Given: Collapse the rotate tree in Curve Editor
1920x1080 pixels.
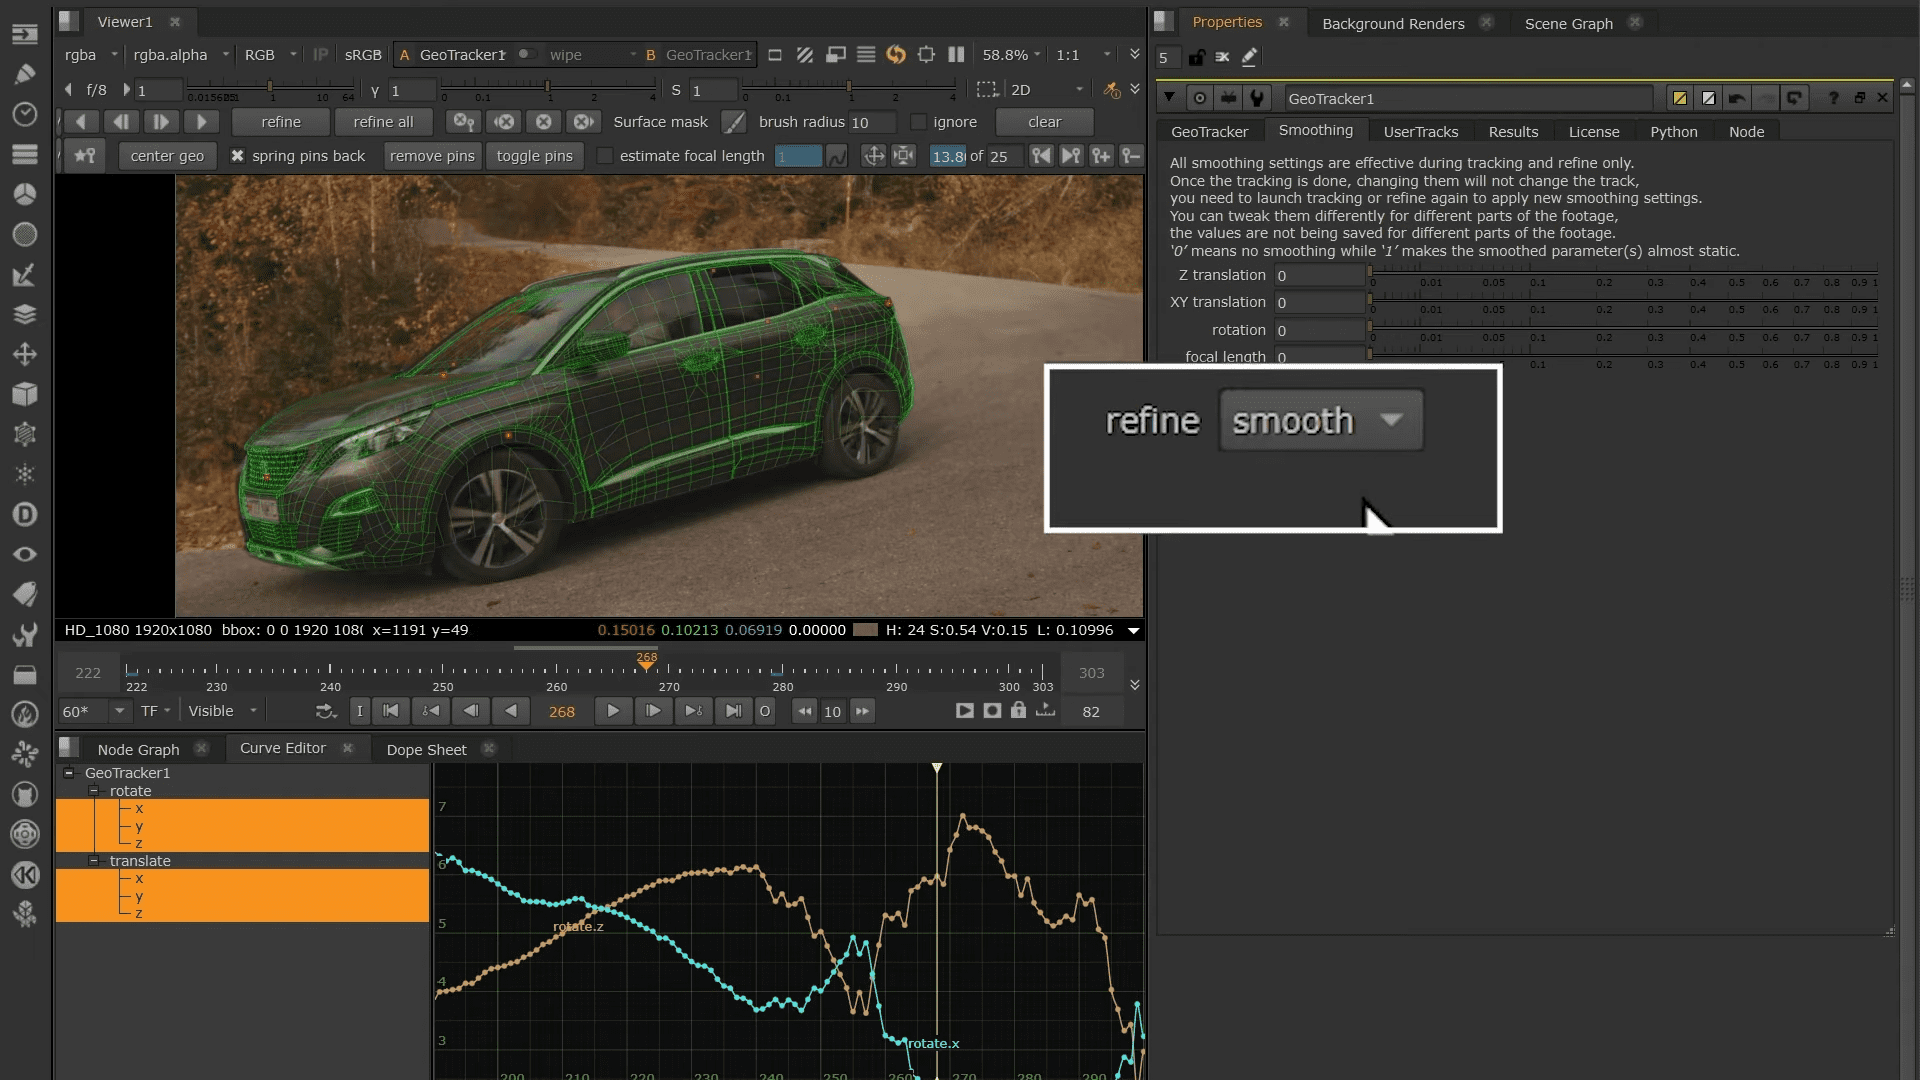Looking at the screenshot, I should click(x=94, y=791).
